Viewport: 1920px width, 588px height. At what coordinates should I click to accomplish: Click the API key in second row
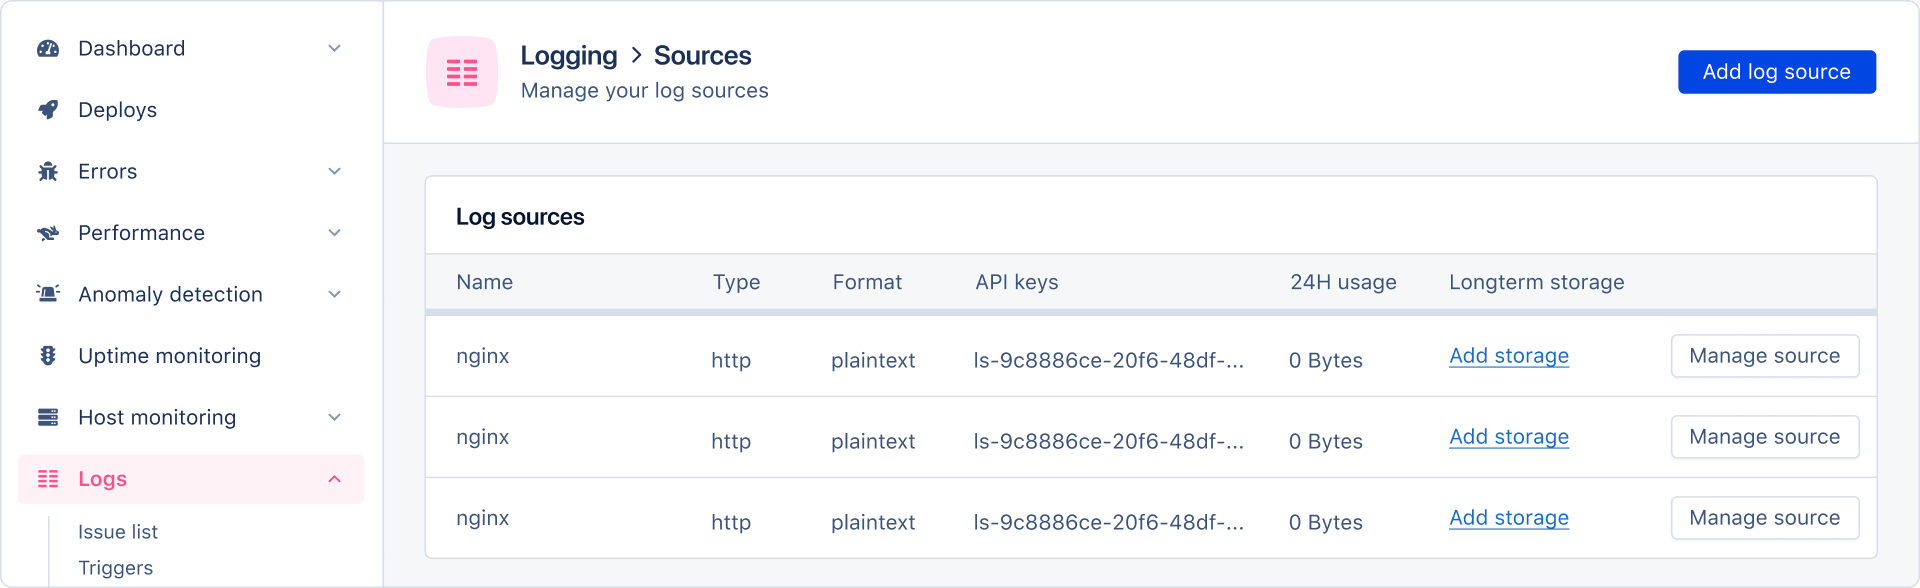click(1109, 441)
